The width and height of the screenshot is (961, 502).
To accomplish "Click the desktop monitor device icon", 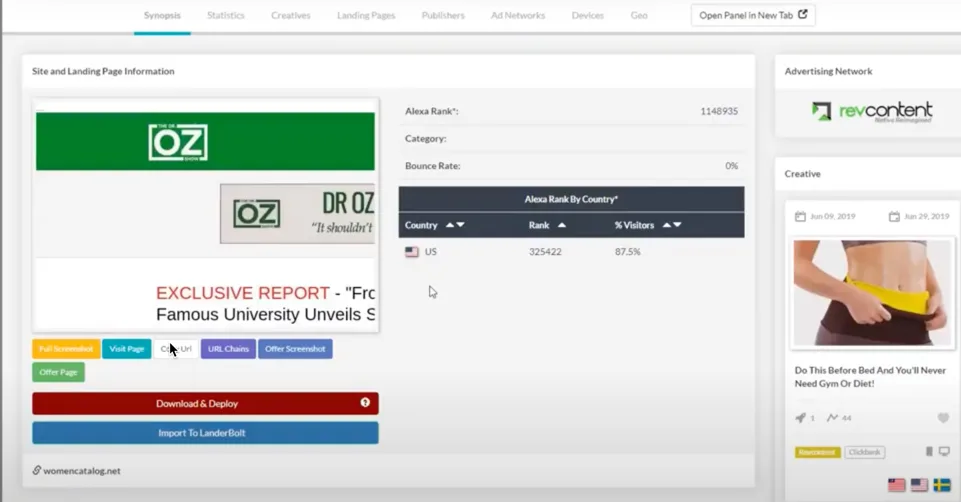I will point(944,452).
